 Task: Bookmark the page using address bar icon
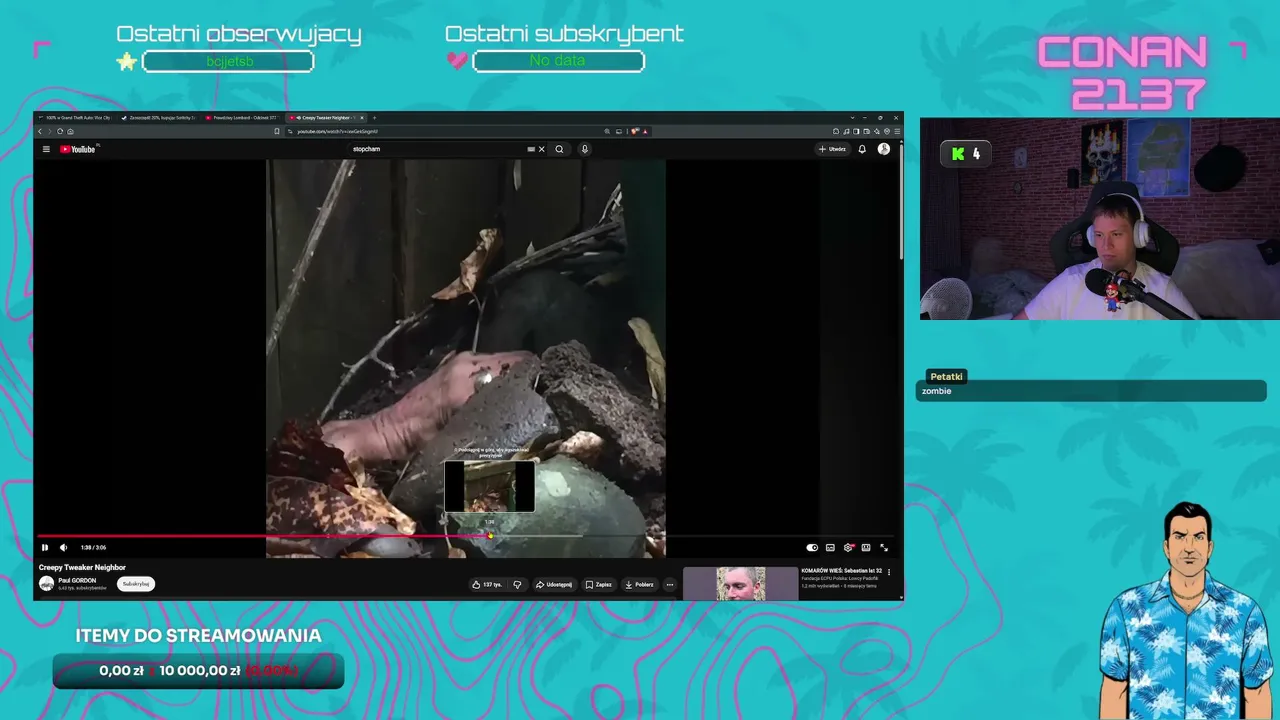(277, 131)
